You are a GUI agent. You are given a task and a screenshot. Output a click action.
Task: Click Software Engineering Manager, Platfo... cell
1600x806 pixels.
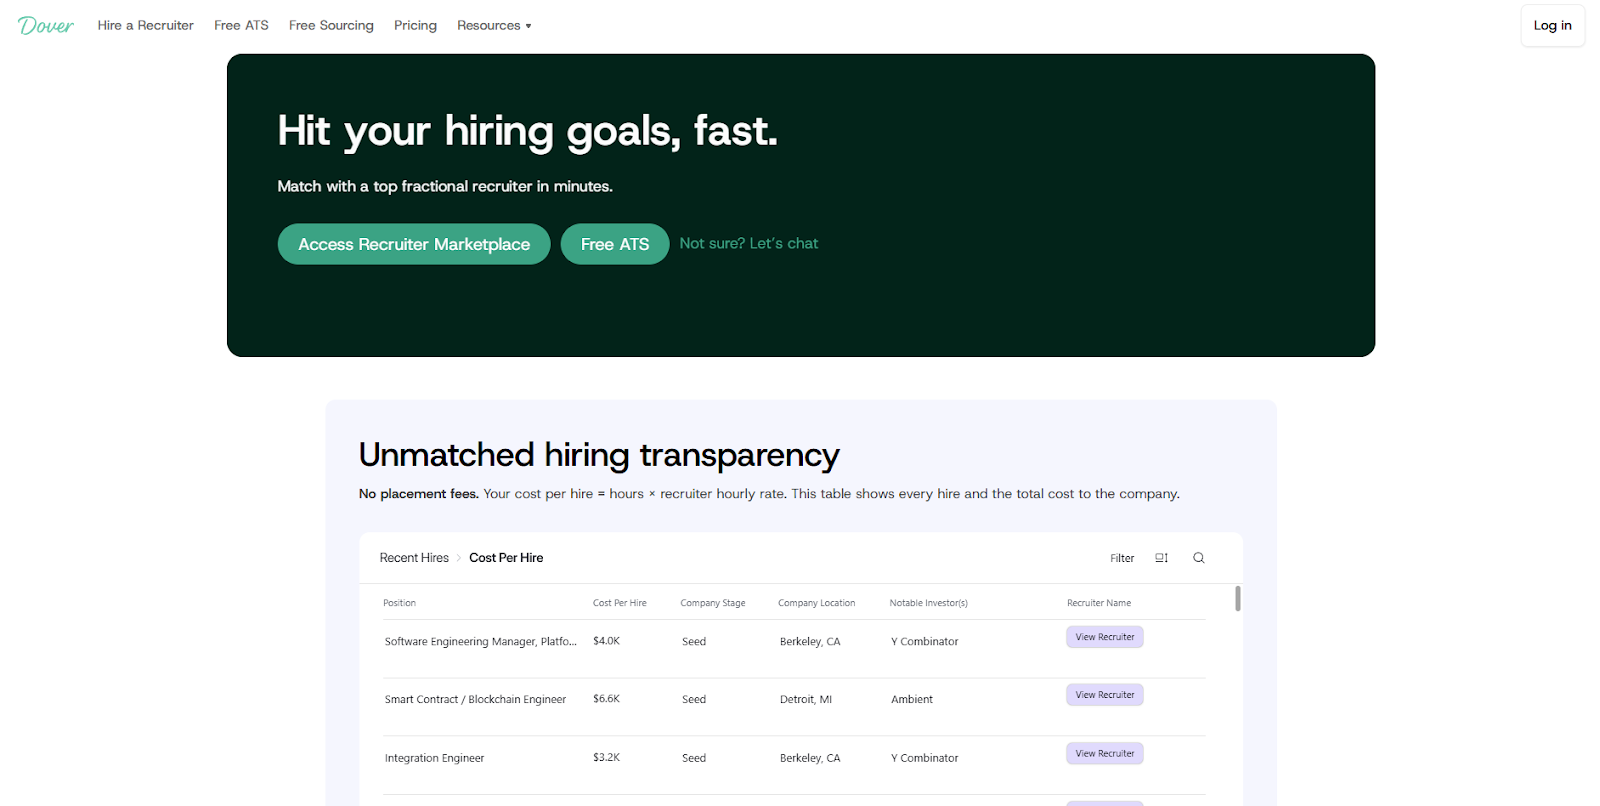481,642
